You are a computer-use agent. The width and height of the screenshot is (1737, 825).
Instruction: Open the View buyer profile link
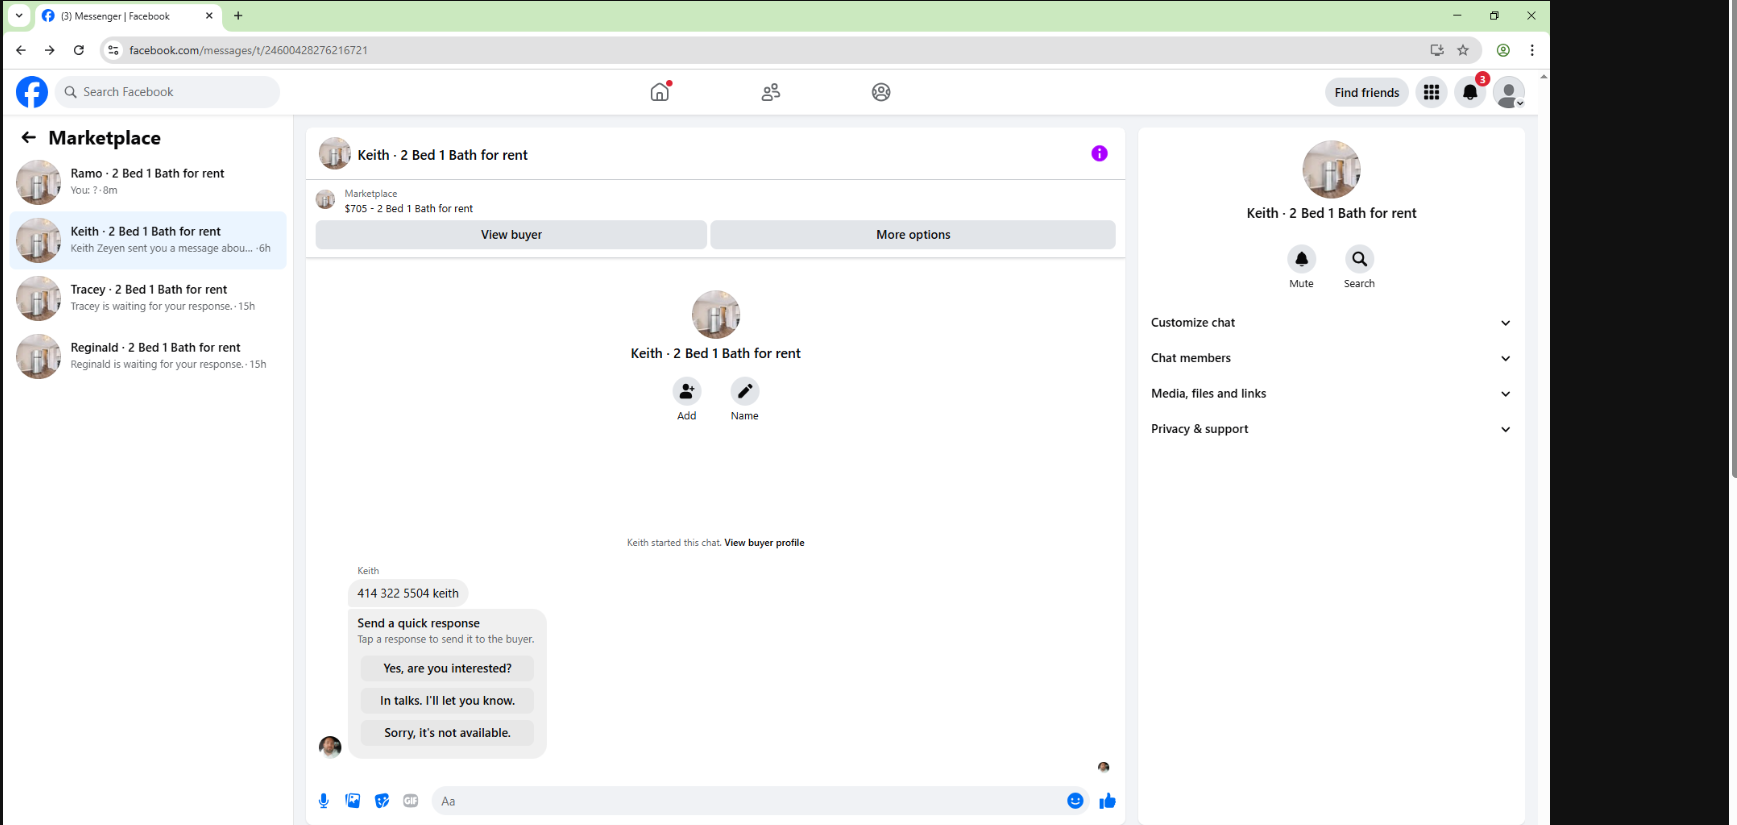click(764, 543)
